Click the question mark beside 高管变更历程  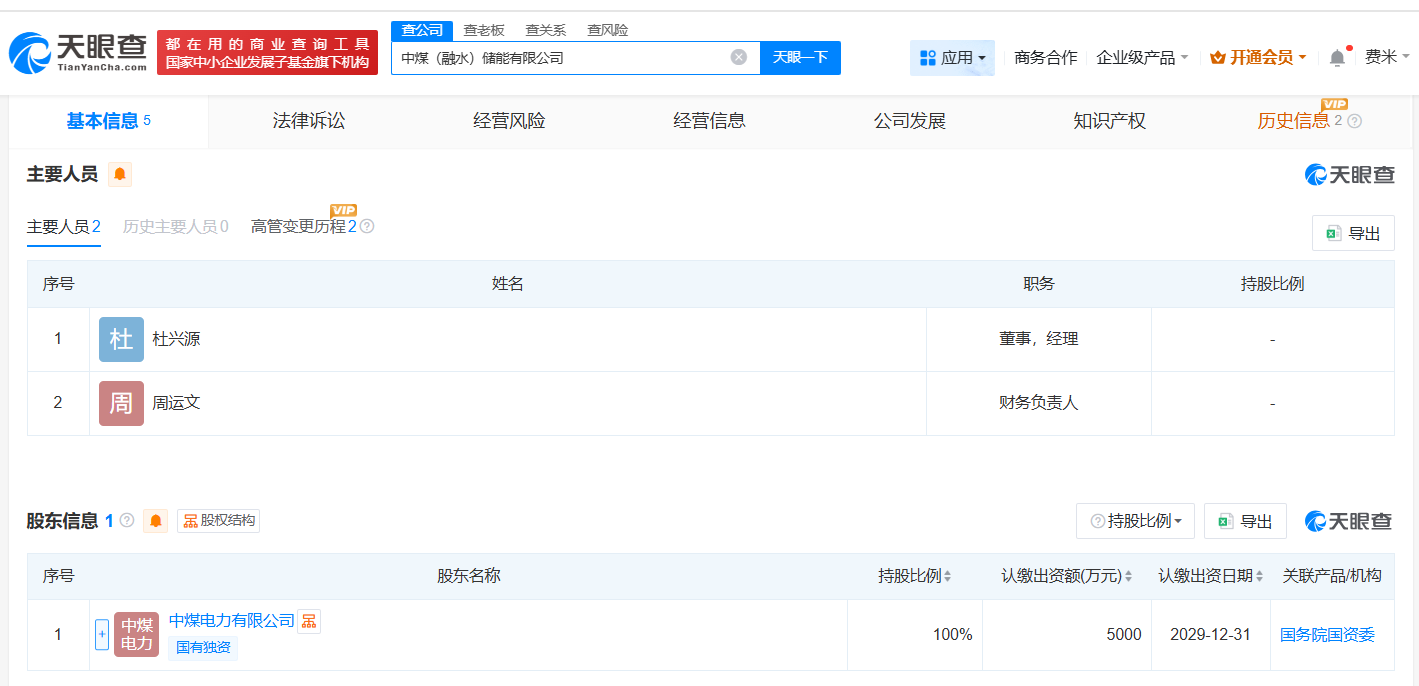point(366,226)
